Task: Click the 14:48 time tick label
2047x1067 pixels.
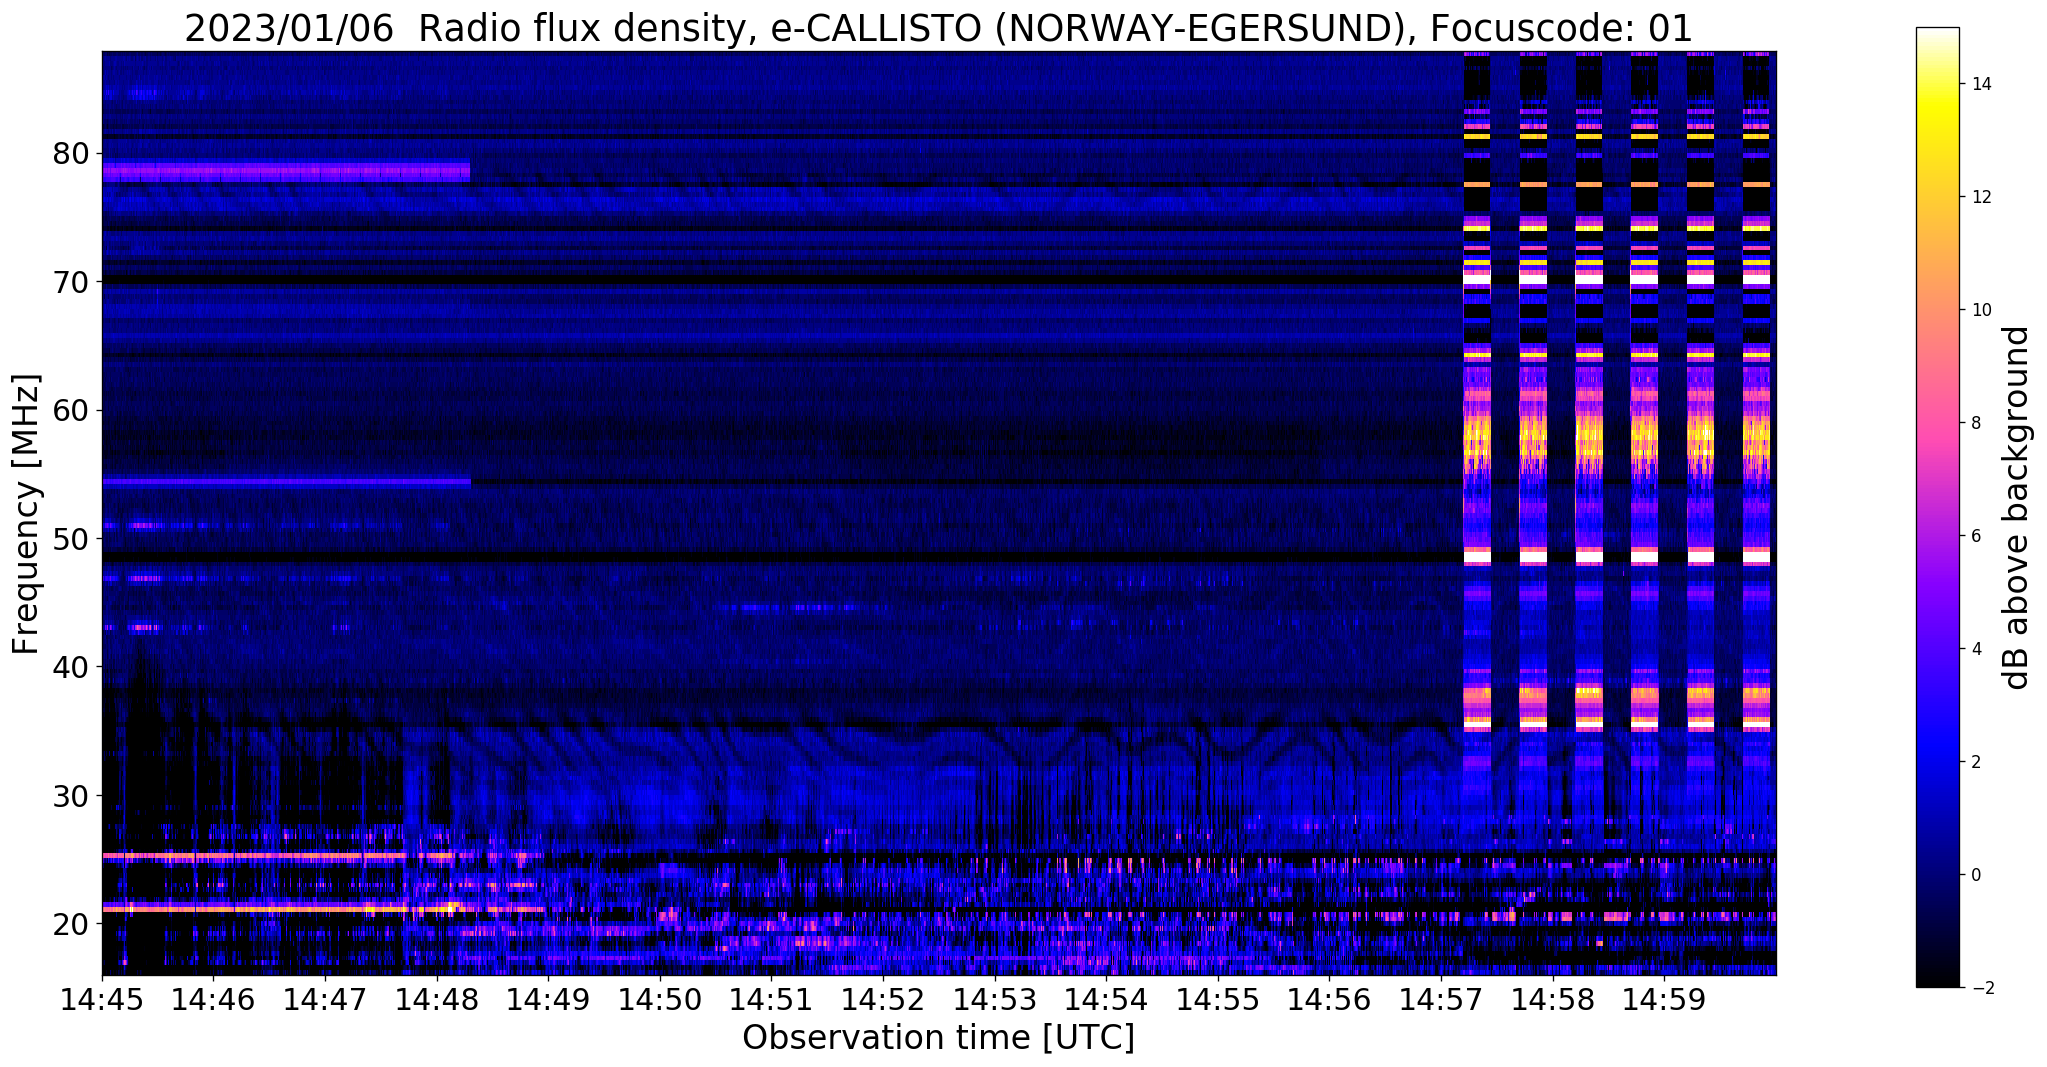Action: pyautogui.click(x=437, y=999)
